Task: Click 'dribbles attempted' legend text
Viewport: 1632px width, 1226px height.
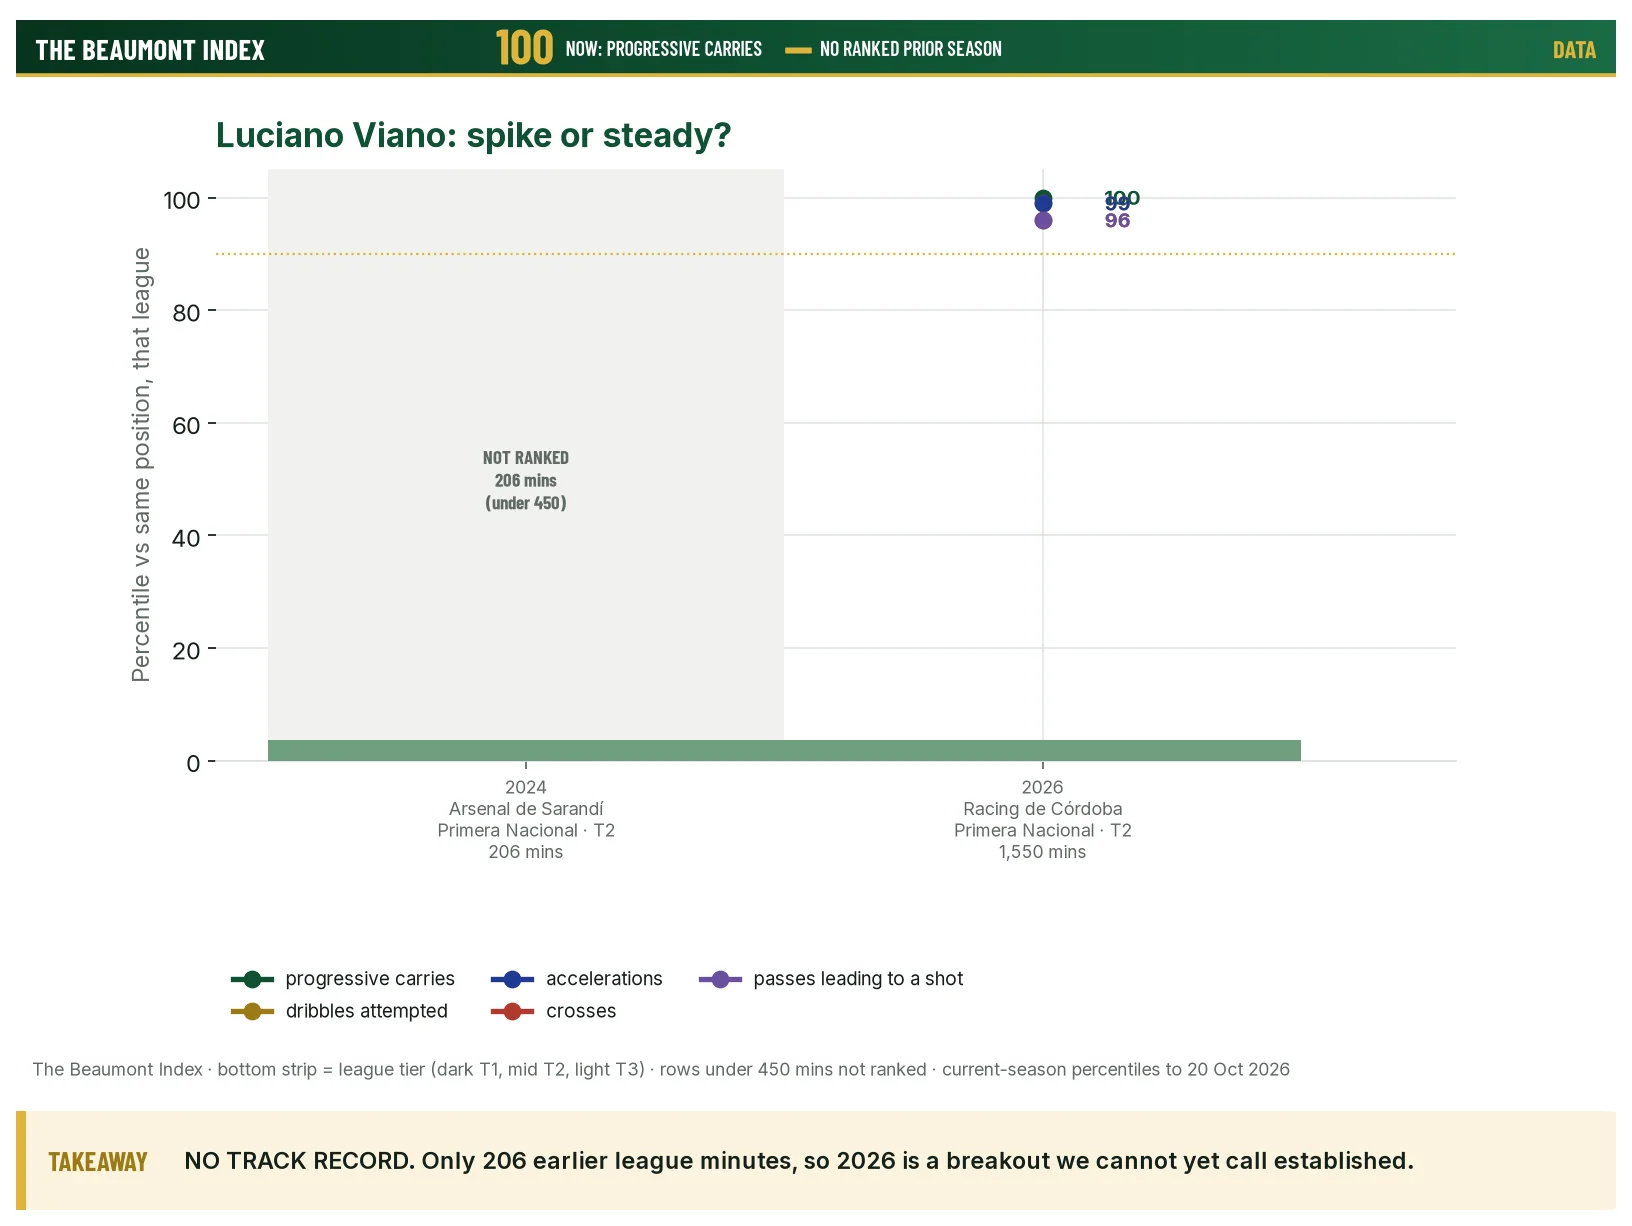Action: [367, 1011]
